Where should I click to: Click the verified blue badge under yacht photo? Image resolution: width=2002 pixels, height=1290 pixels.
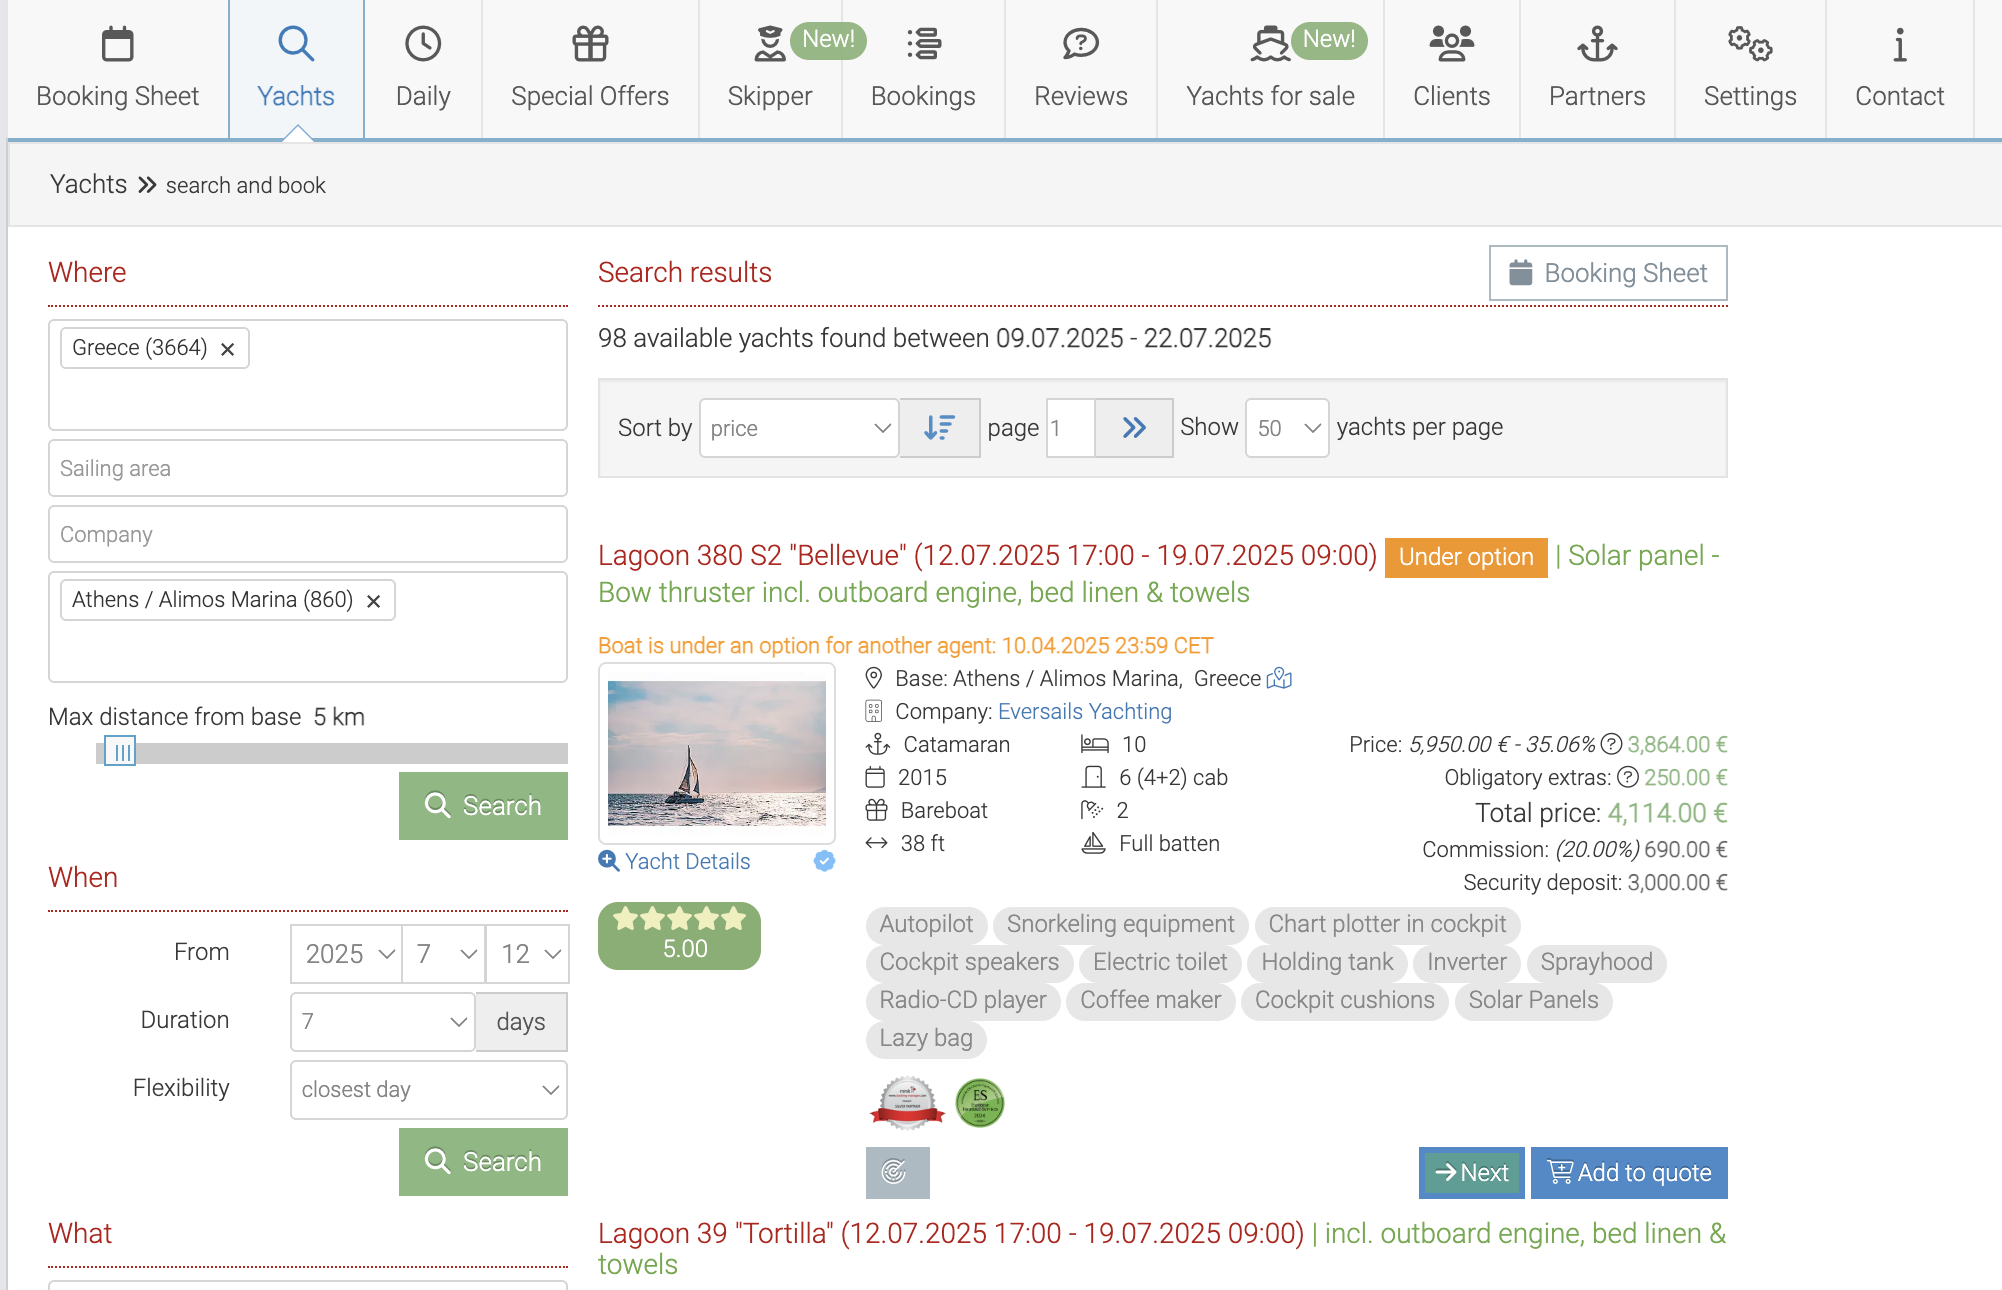click(824, 861)
